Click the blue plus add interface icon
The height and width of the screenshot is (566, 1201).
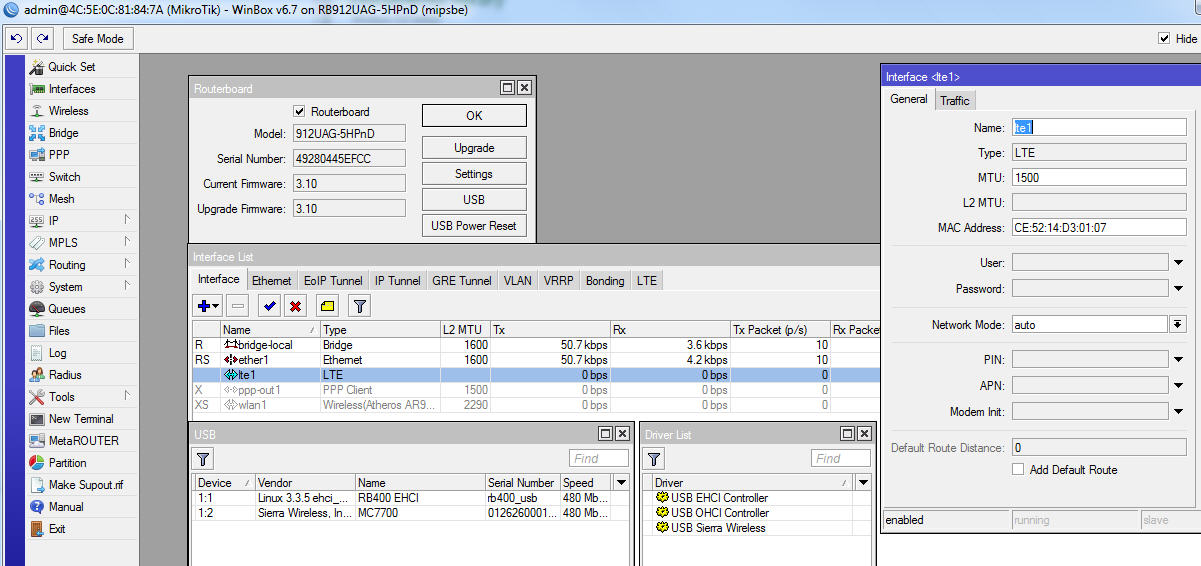(208, 306)
